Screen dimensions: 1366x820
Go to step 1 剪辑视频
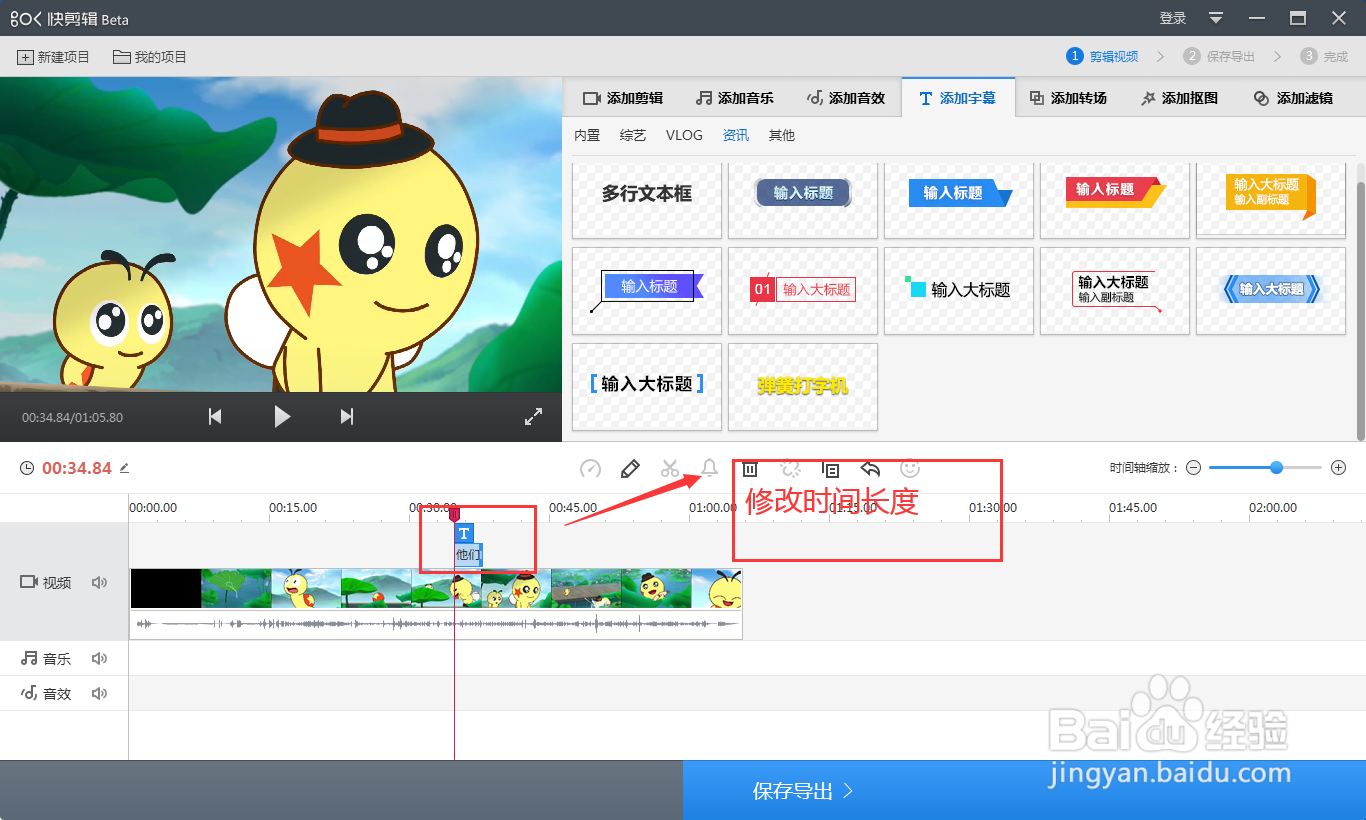(1102, 56)
